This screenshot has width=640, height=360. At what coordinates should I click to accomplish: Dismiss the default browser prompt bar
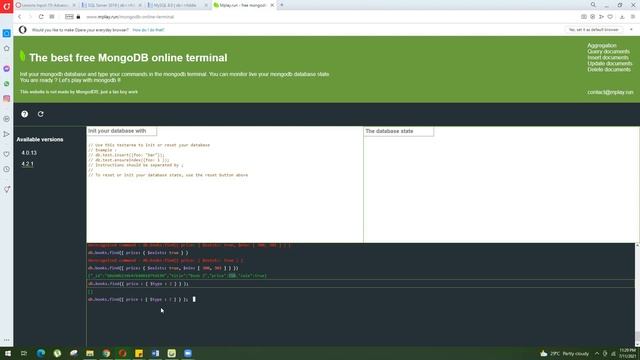coord(631,30)
